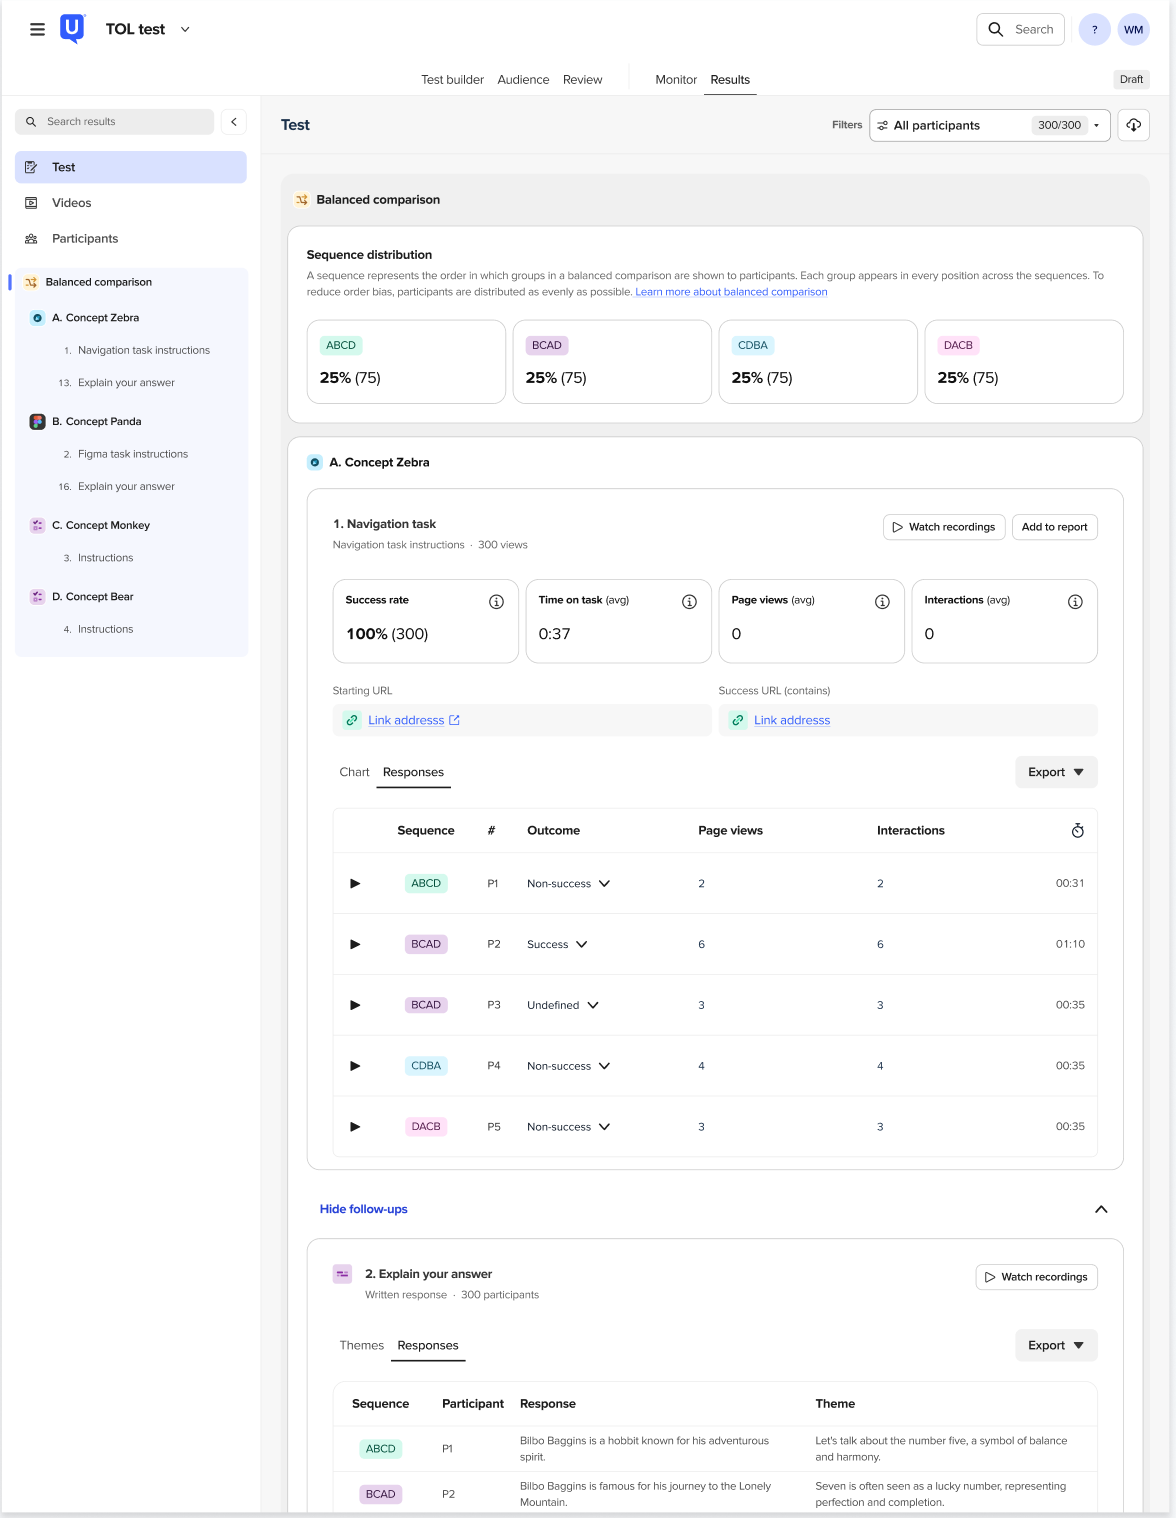The height and width of the screenshot is (1518, 1176).
Task: Collapse follow-ups using the chevron up arrow
Action: [1101, 1209]
